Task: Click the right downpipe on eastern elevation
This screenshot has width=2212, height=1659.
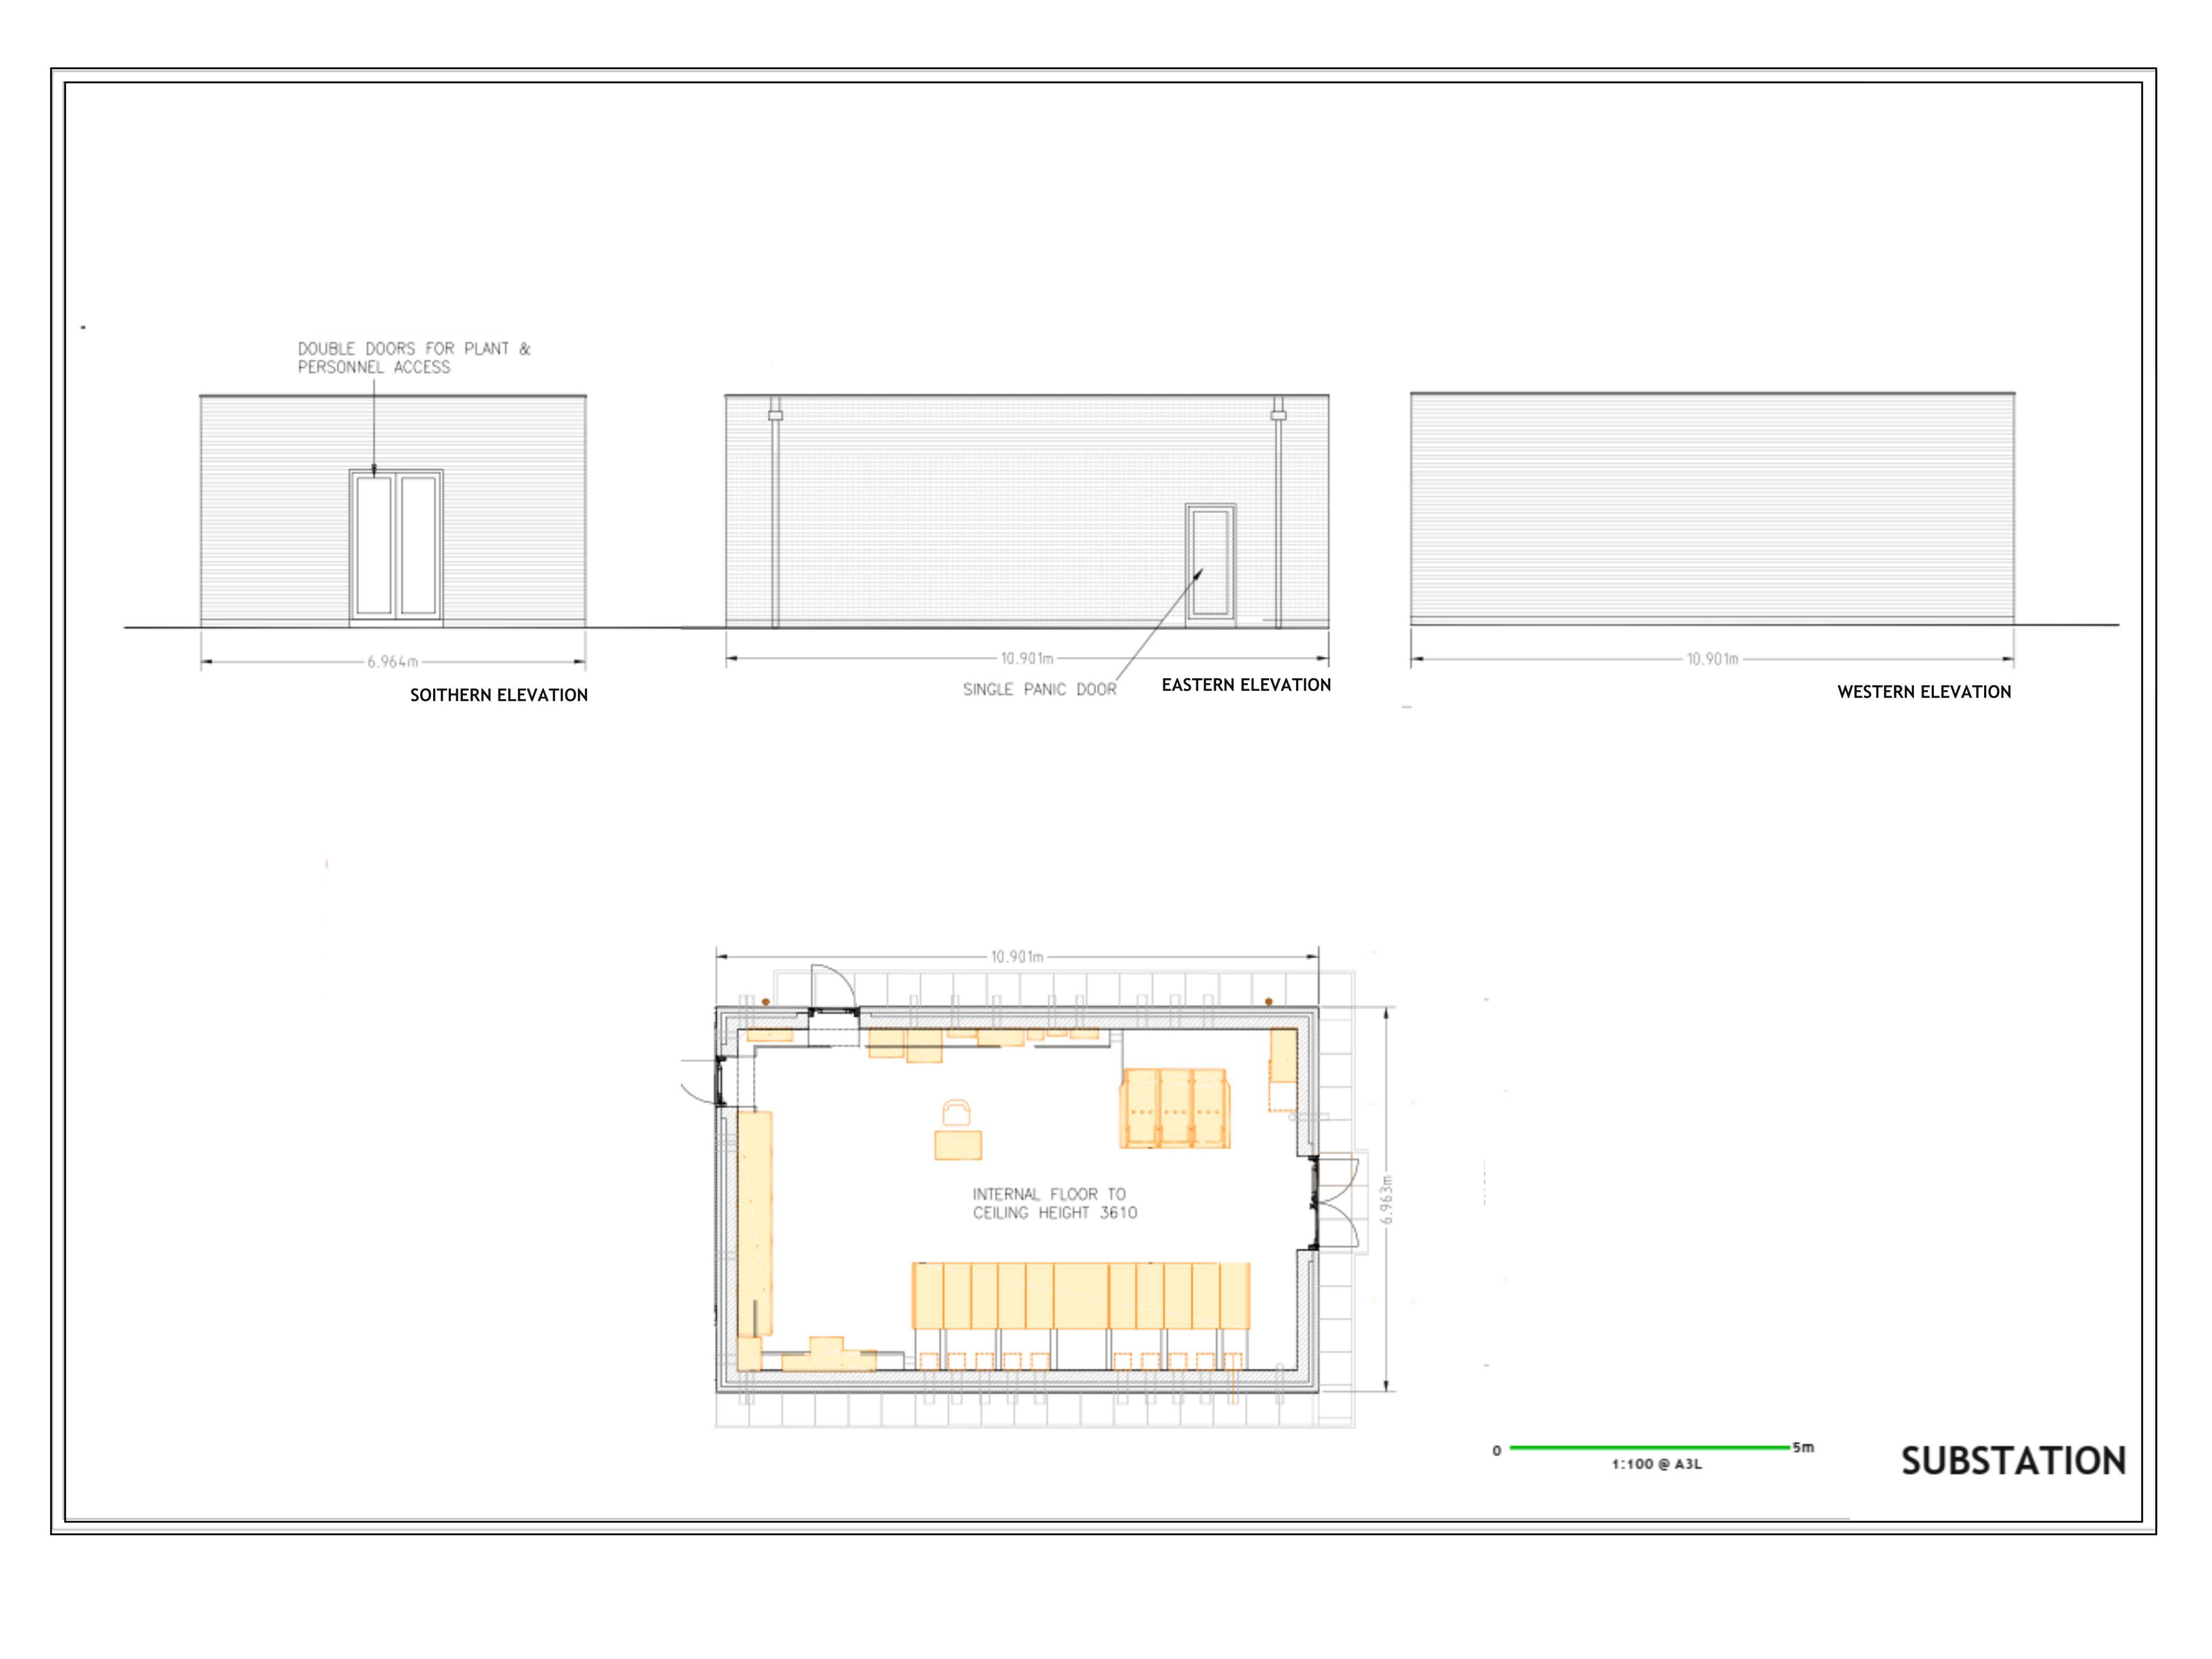Action: pos(1278,512)
